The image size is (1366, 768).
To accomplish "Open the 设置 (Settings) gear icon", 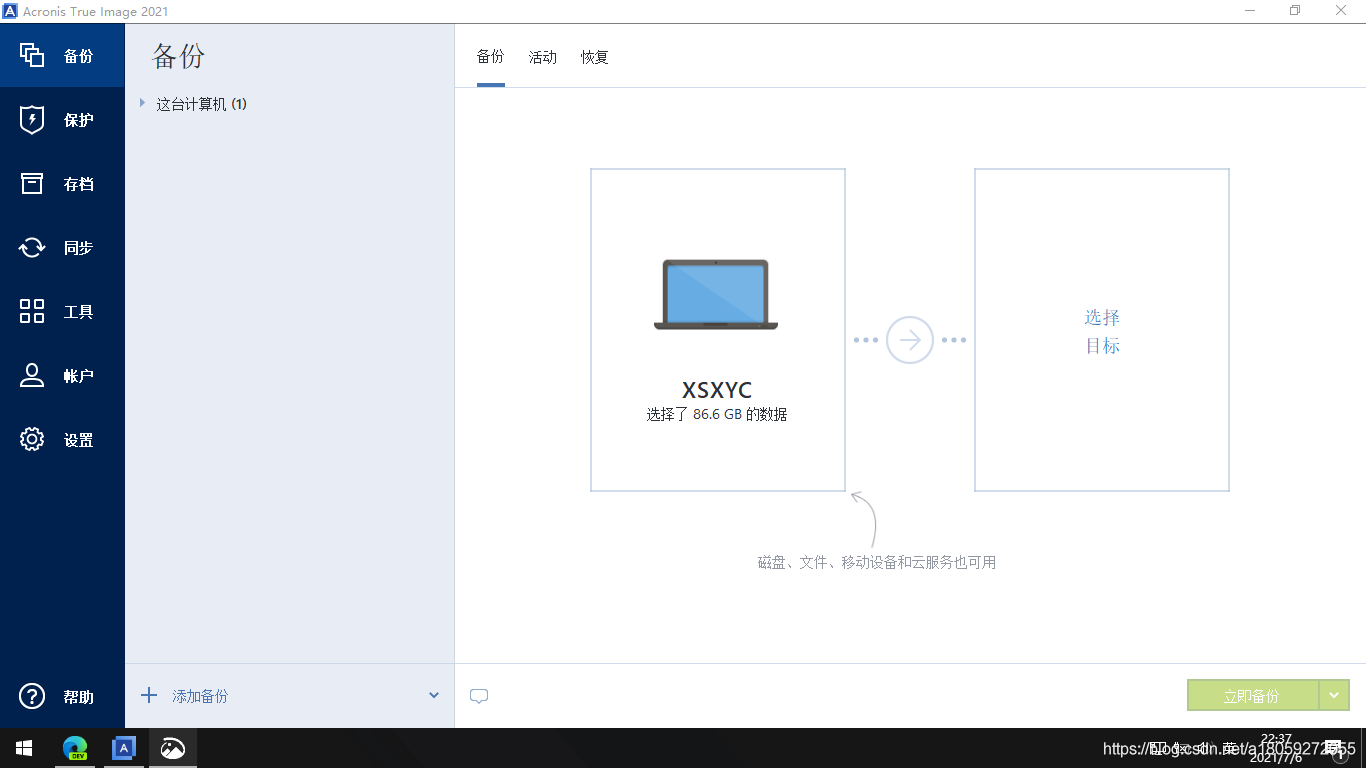I will [x=32, y=440].
